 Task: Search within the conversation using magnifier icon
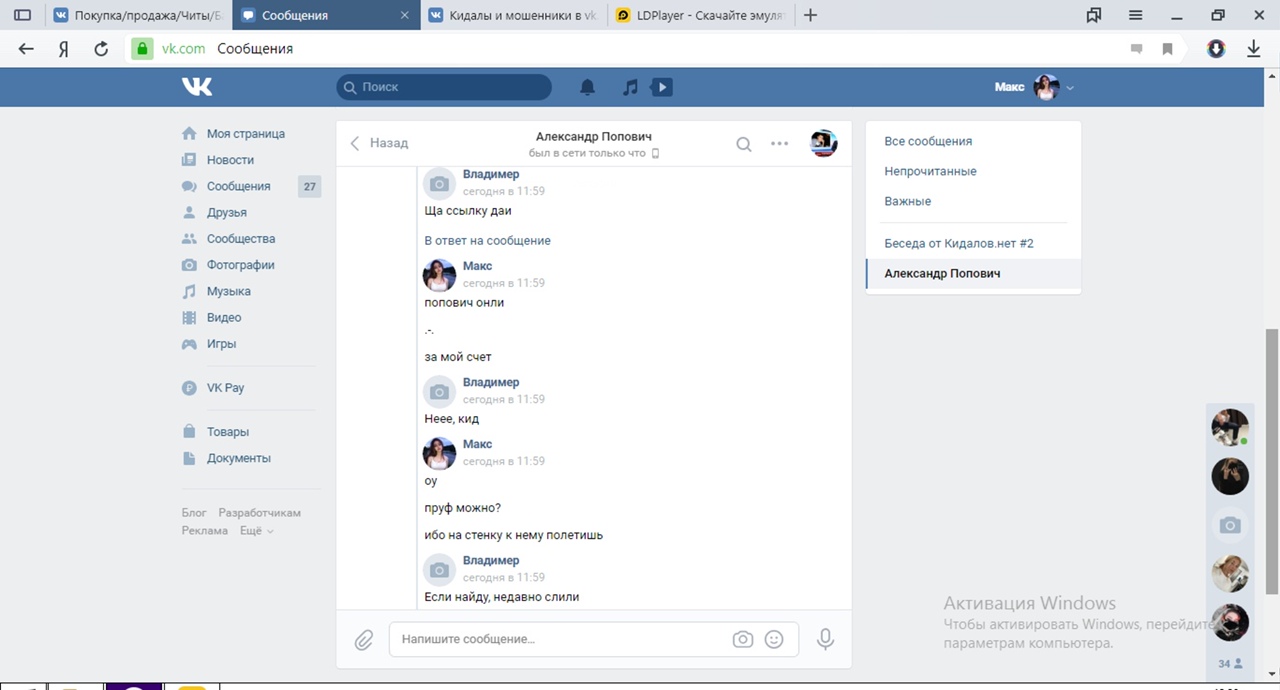click(744, 144)
